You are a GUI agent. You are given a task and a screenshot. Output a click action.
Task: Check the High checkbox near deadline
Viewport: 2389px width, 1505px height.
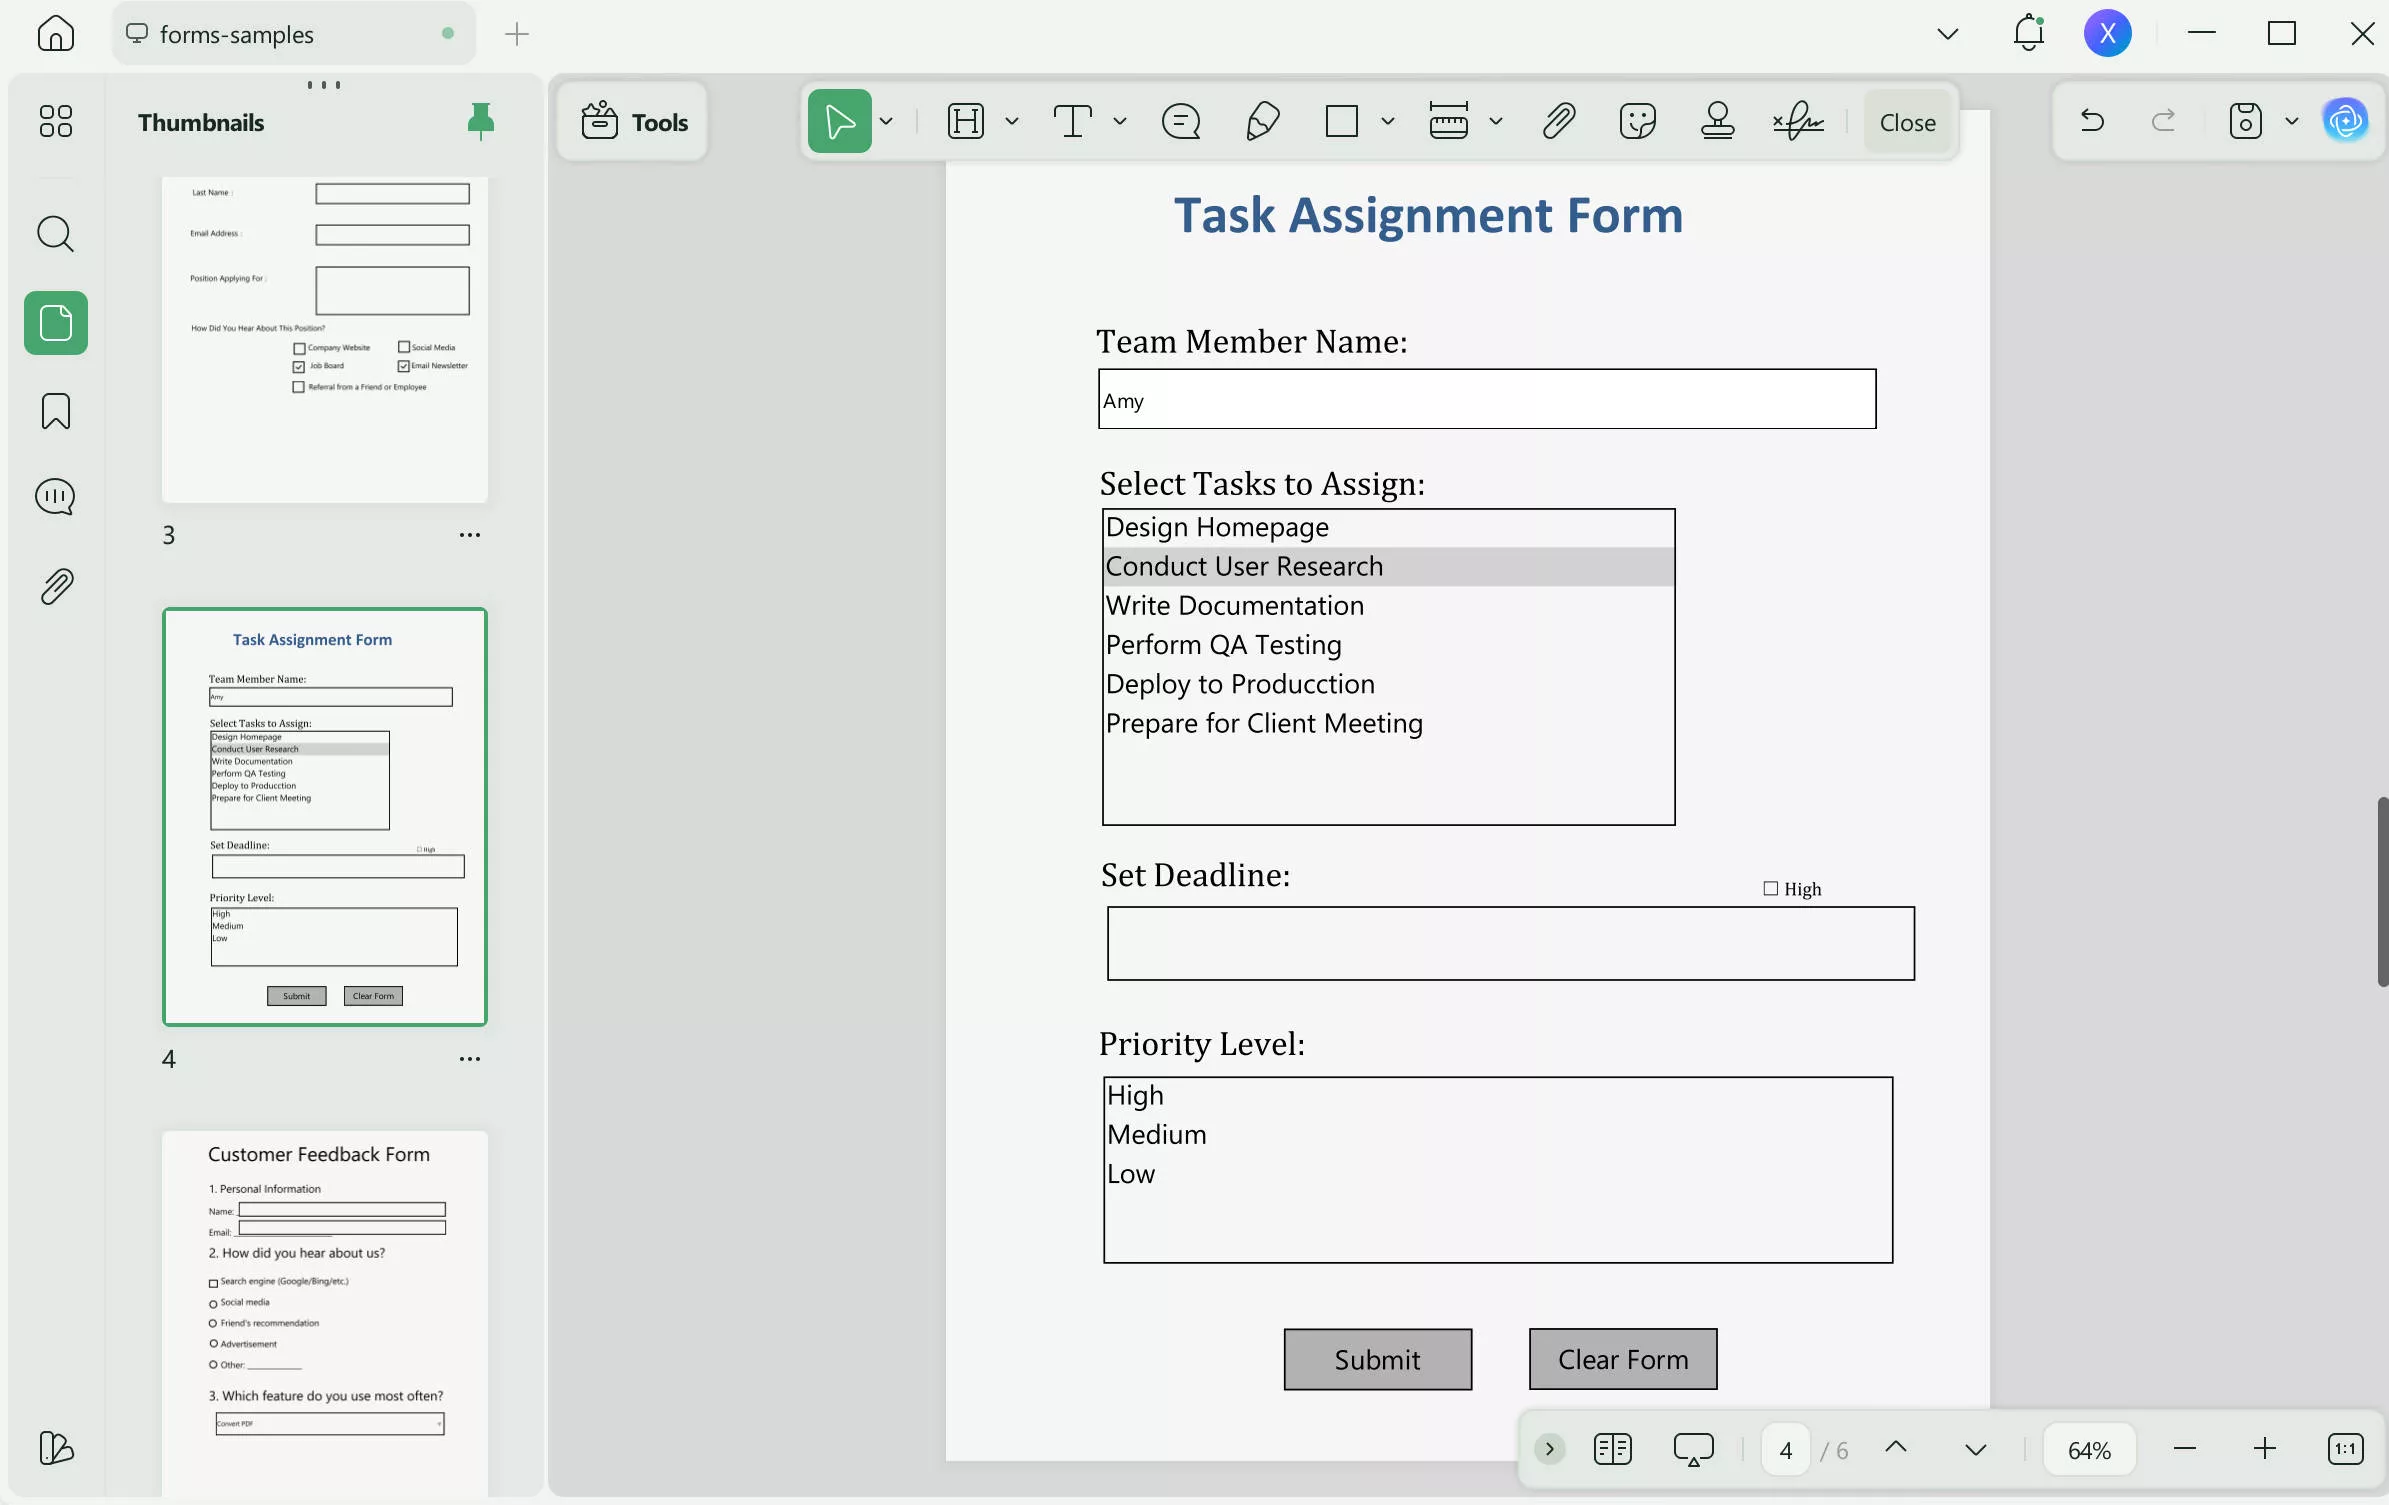coord(1770,888)
